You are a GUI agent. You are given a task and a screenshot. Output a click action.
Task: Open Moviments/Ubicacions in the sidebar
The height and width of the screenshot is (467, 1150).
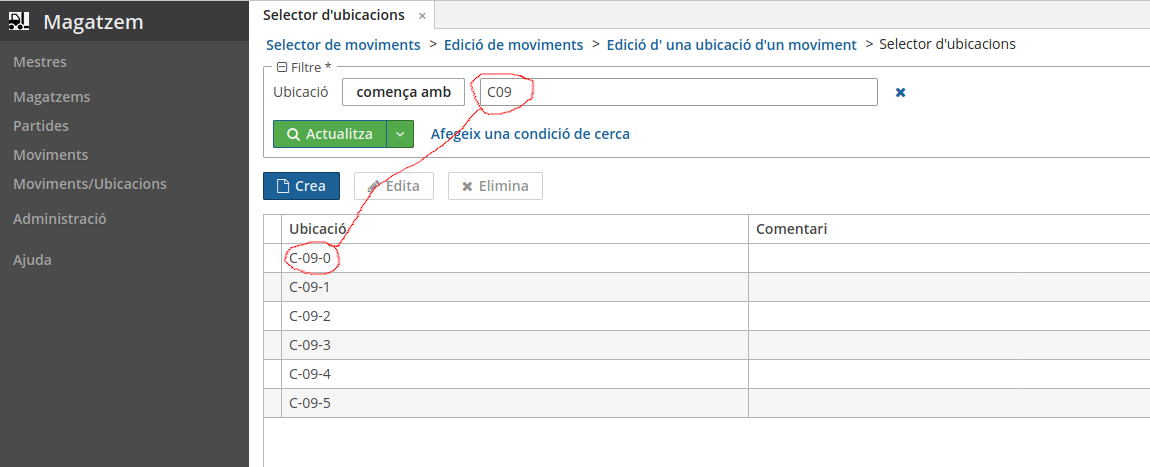(x=89, y=184)
